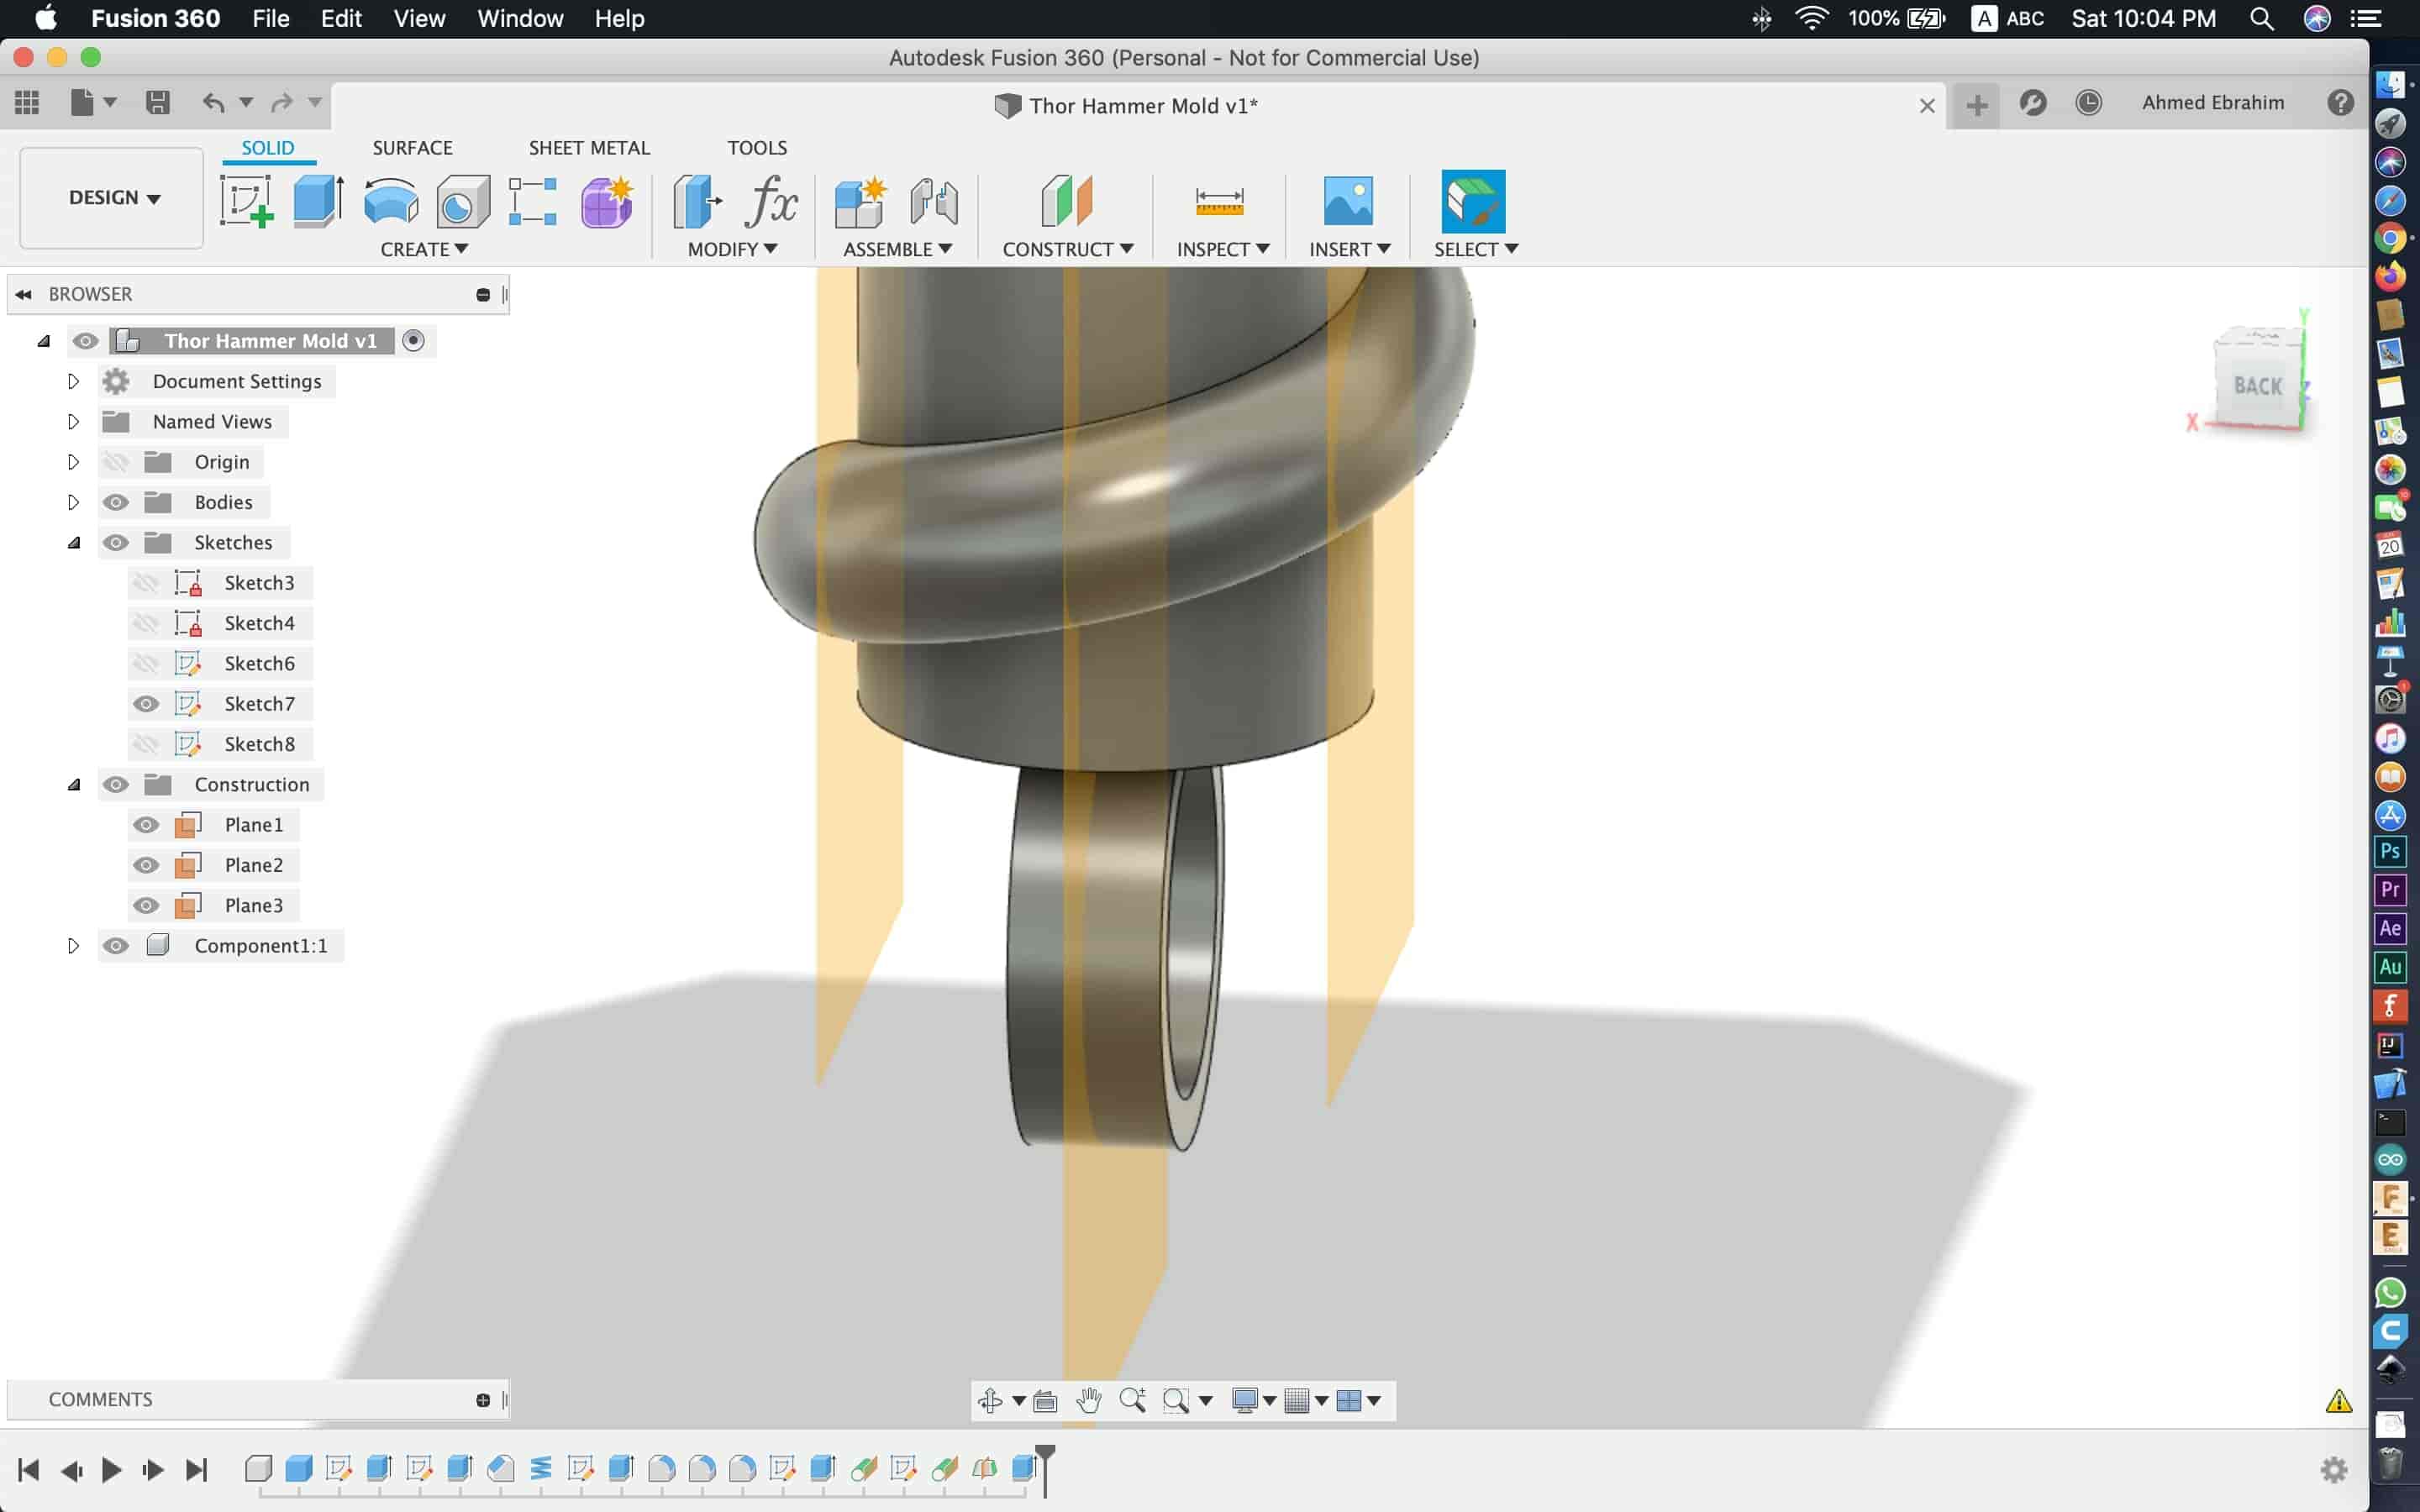
Task: Jump to timeline beginning
Action: [x=28, y=1469]
